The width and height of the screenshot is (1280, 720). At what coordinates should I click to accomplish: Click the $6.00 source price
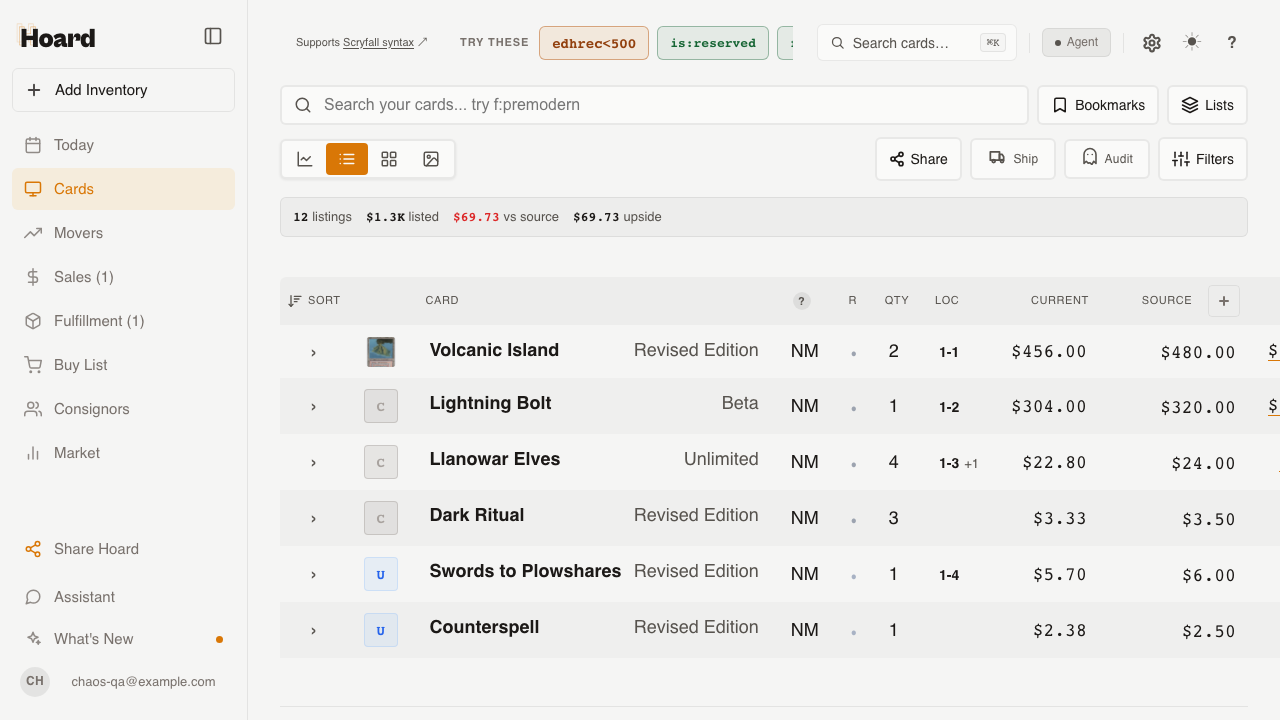[1209, 576]
